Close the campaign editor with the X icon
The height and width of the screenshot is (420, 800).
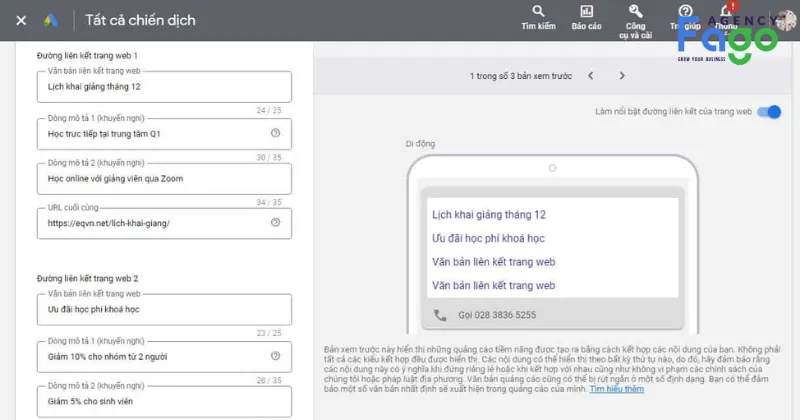click(x=21, y=20)
